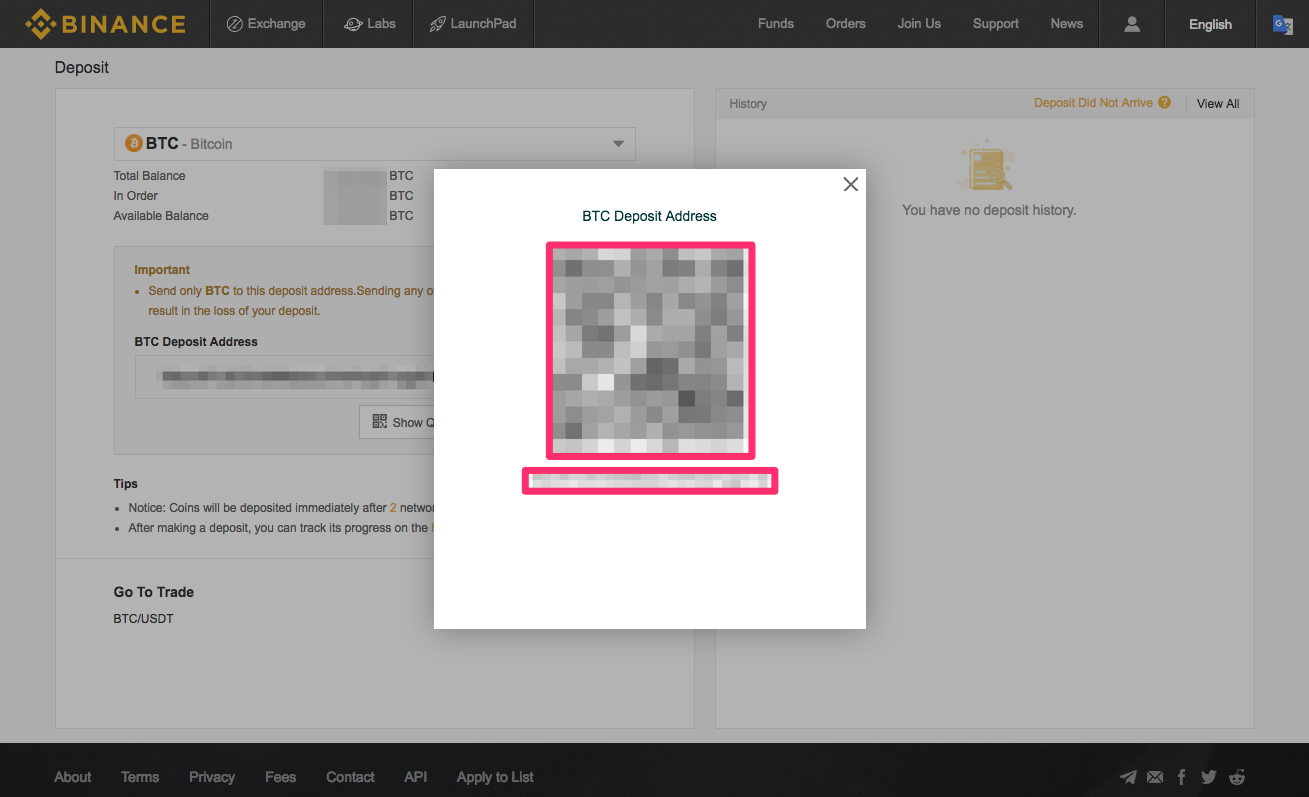Open the Exchange menu
This screenshot has width=1309, height=797.
pyautogui.click(x=266, y=24)
